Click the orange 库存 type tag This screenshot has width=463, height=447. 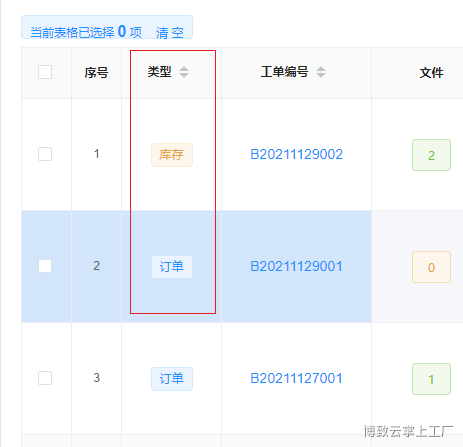pyautogui.click(x=172, y=155)
